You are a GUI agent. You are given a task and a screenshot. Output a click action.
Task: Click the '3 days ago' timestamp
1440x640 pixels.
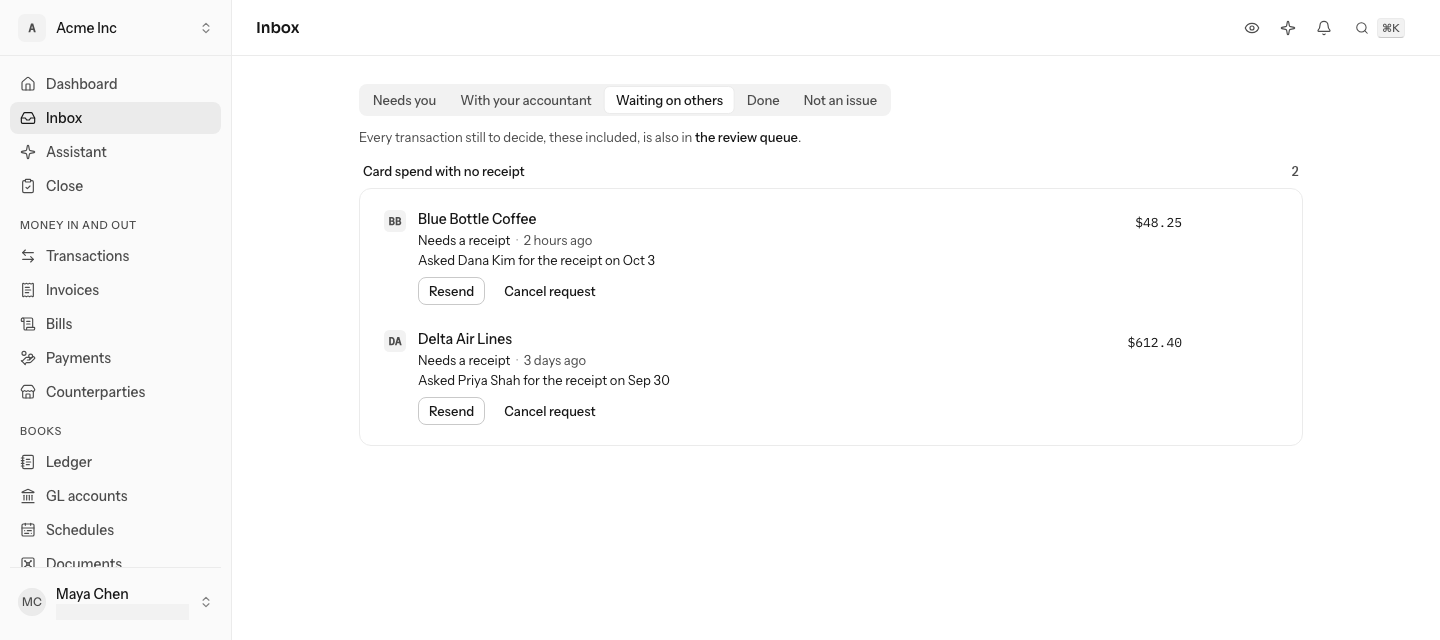click(x=555, y=360)
